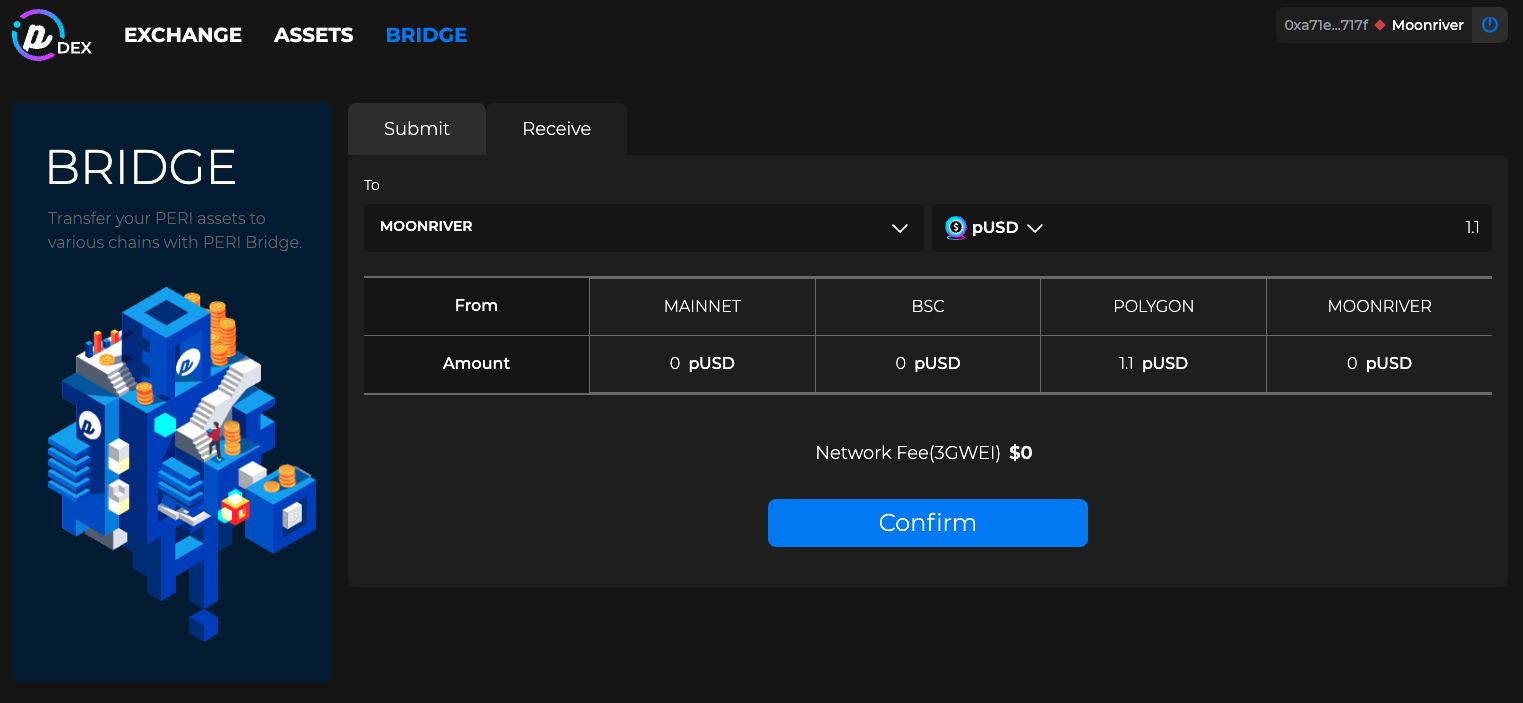
Task: Click the Moonriver network label
Action: point(1428,25)
